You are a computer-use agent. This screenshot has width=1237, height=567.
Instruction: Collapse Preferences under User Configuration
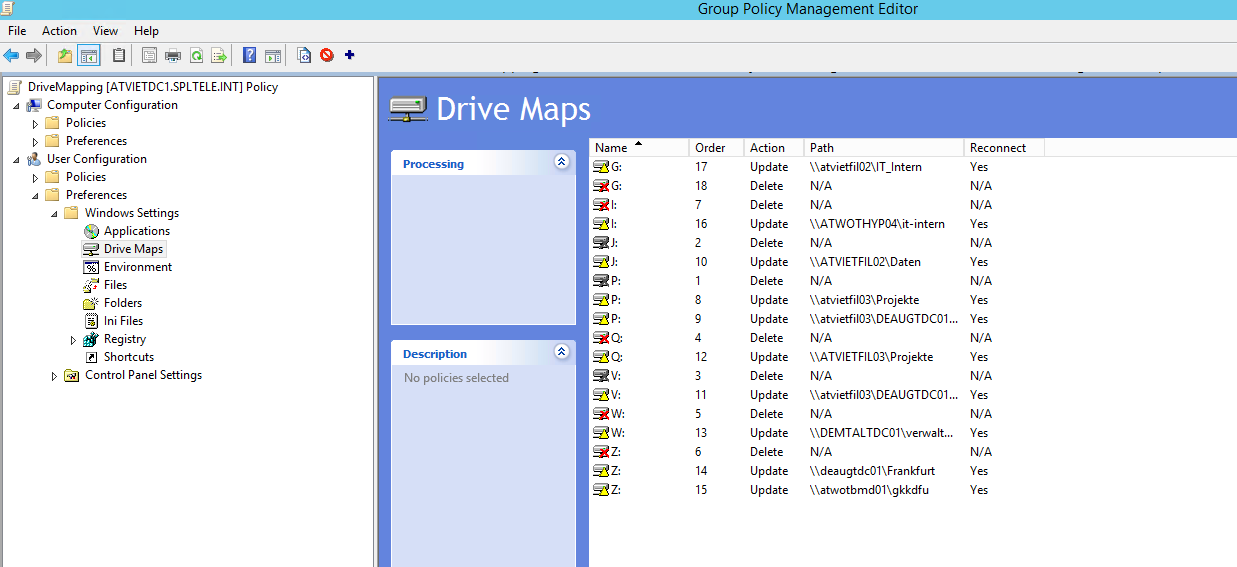36,196
